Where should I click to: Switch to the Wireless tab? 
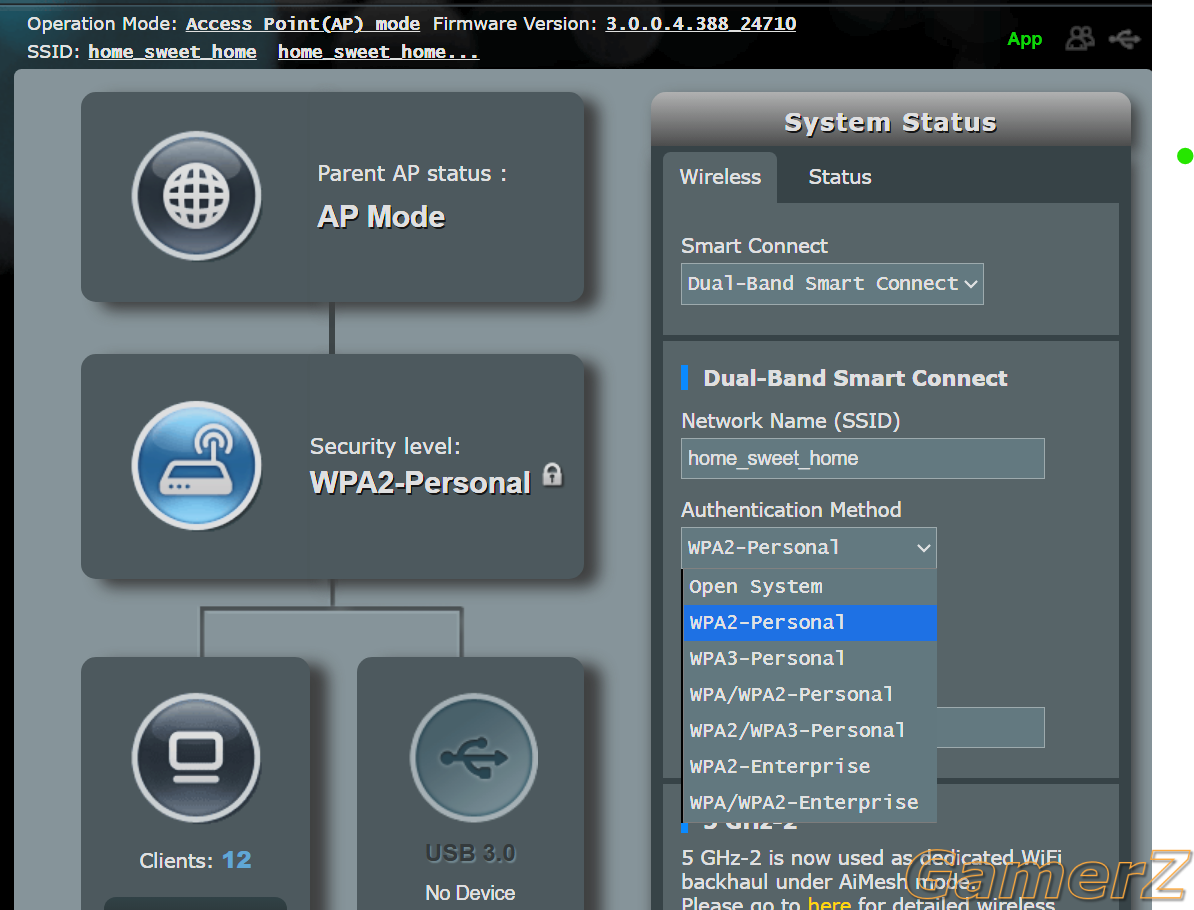point(720,177)
